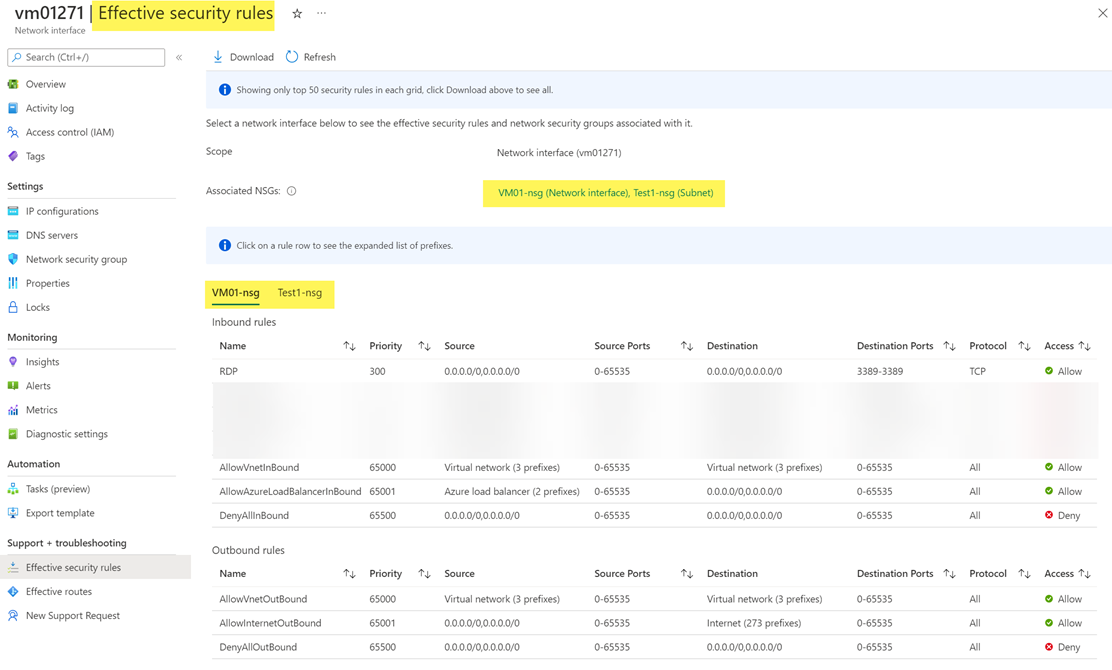Click the Tags icon
Image resolution: width=1112 pixels, height=670 pixels.
tap(13, 156)
